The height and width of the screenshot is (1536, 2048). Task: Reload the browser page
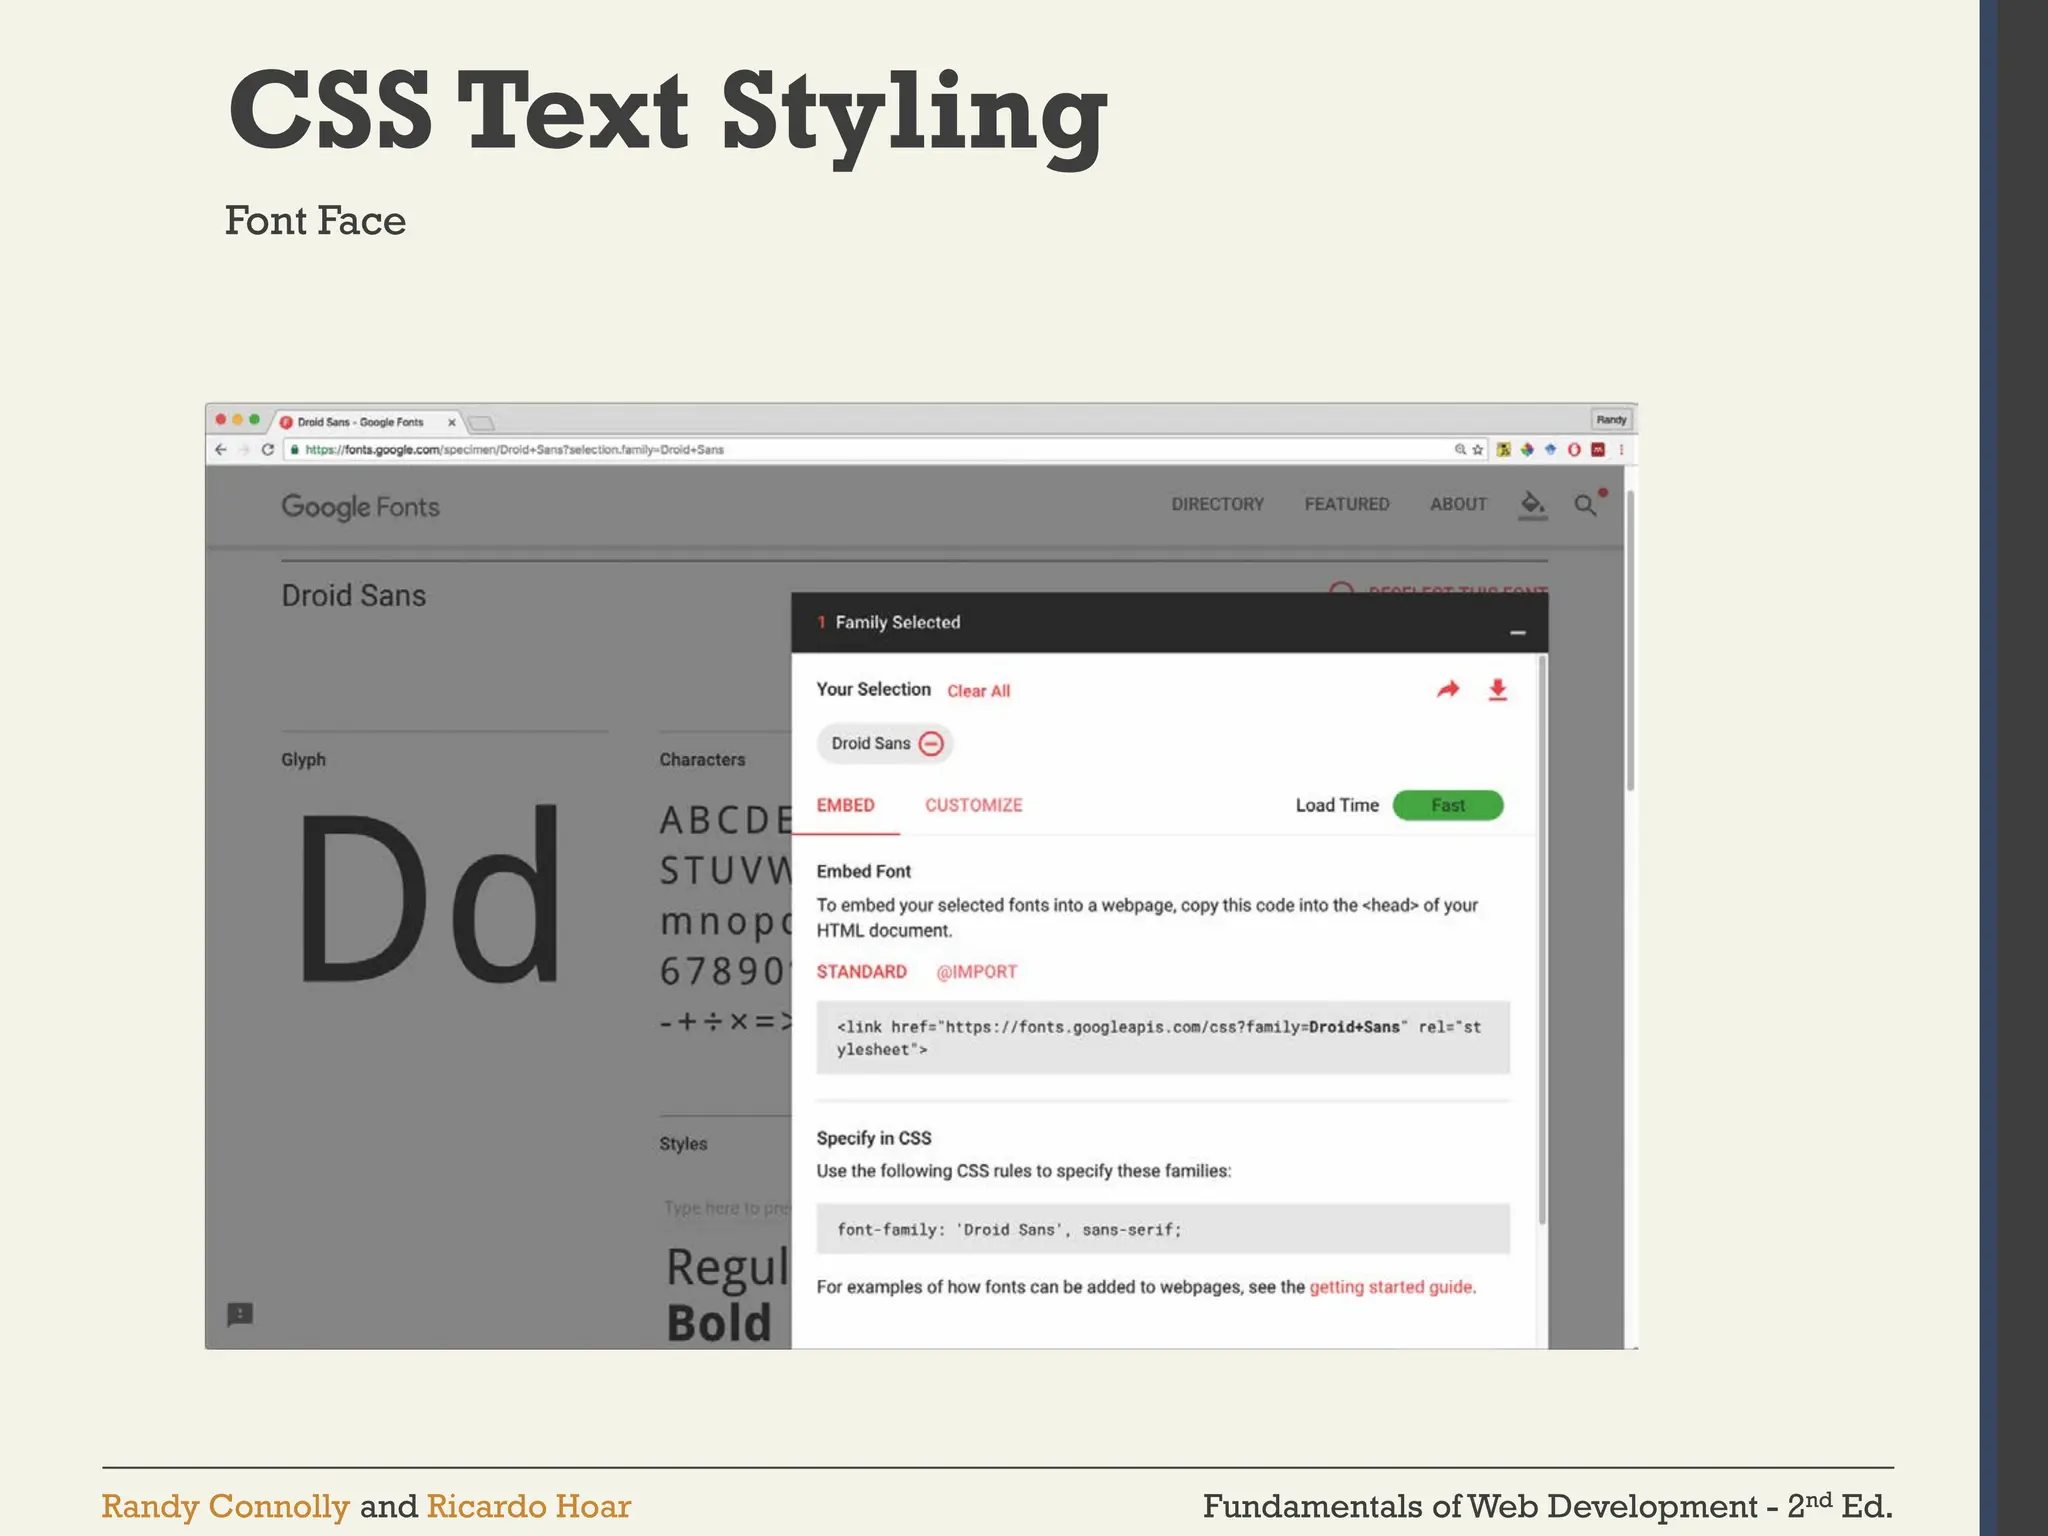pos(267,450)
